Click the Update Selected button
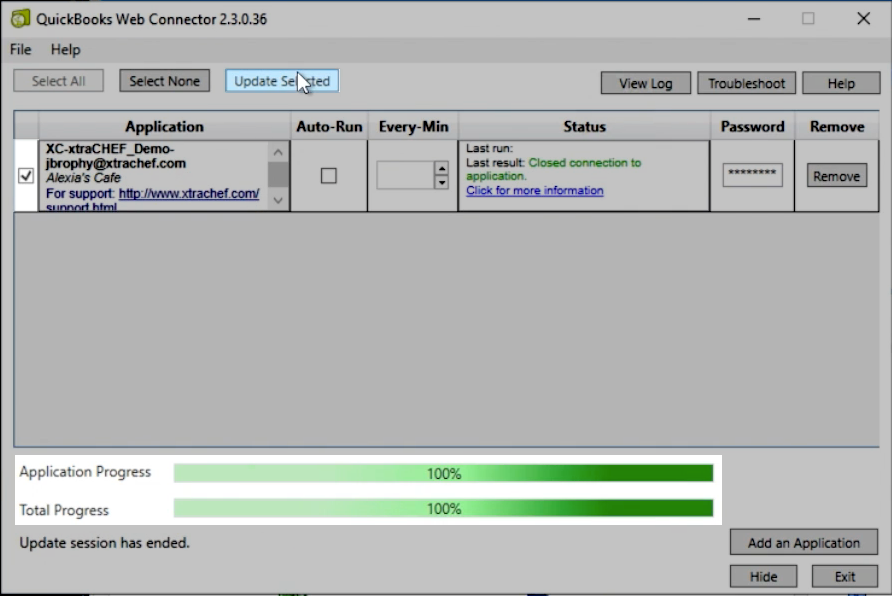 280,81
